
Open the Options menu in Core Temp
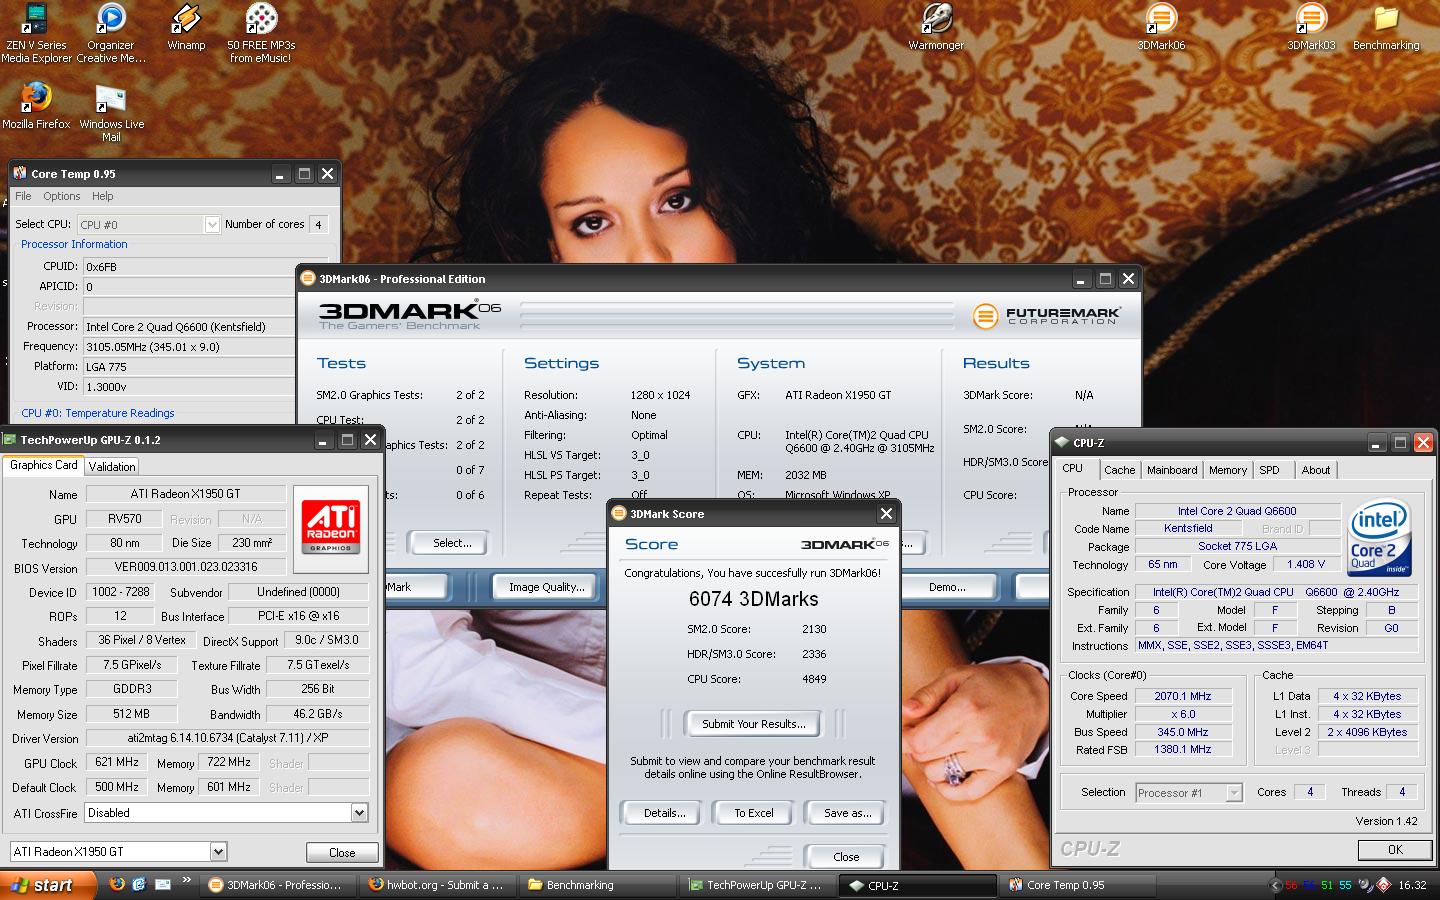pyautogui.click(x=62, y=196)
